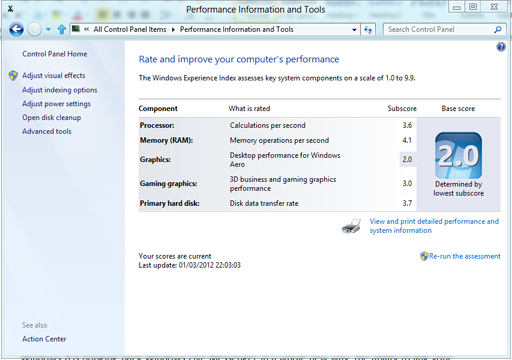Click the Subscore column header
This screenshot has height=360, width=512.
click(x=402, y=109)
